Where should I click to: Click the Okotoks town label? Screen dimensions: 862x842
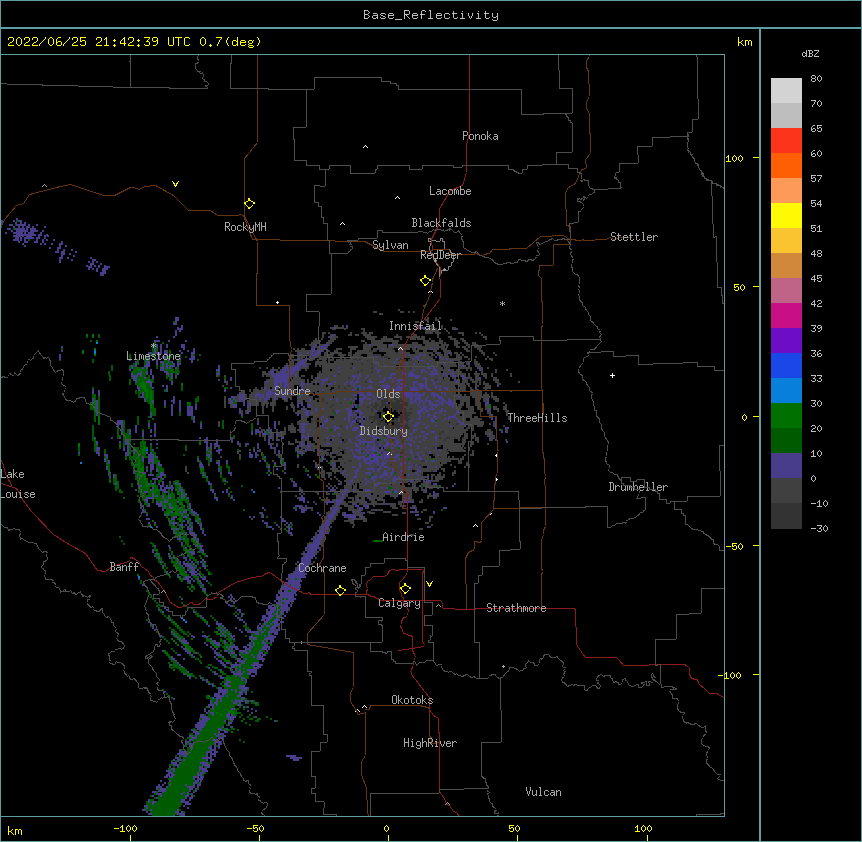[x=412, y=700]
